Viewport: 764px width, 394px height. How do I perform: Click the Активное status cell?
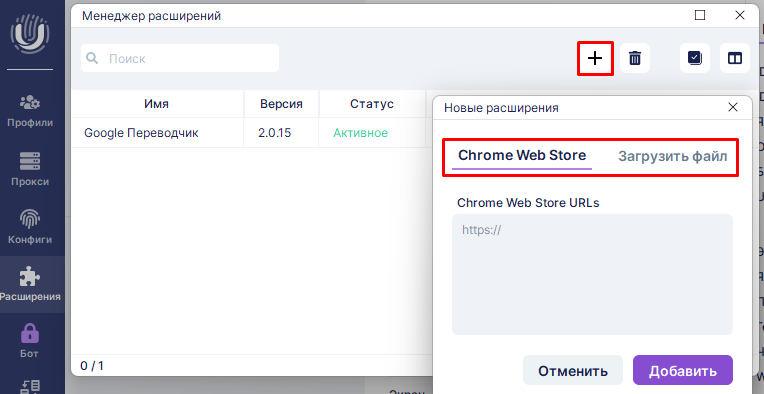(361, 132)
